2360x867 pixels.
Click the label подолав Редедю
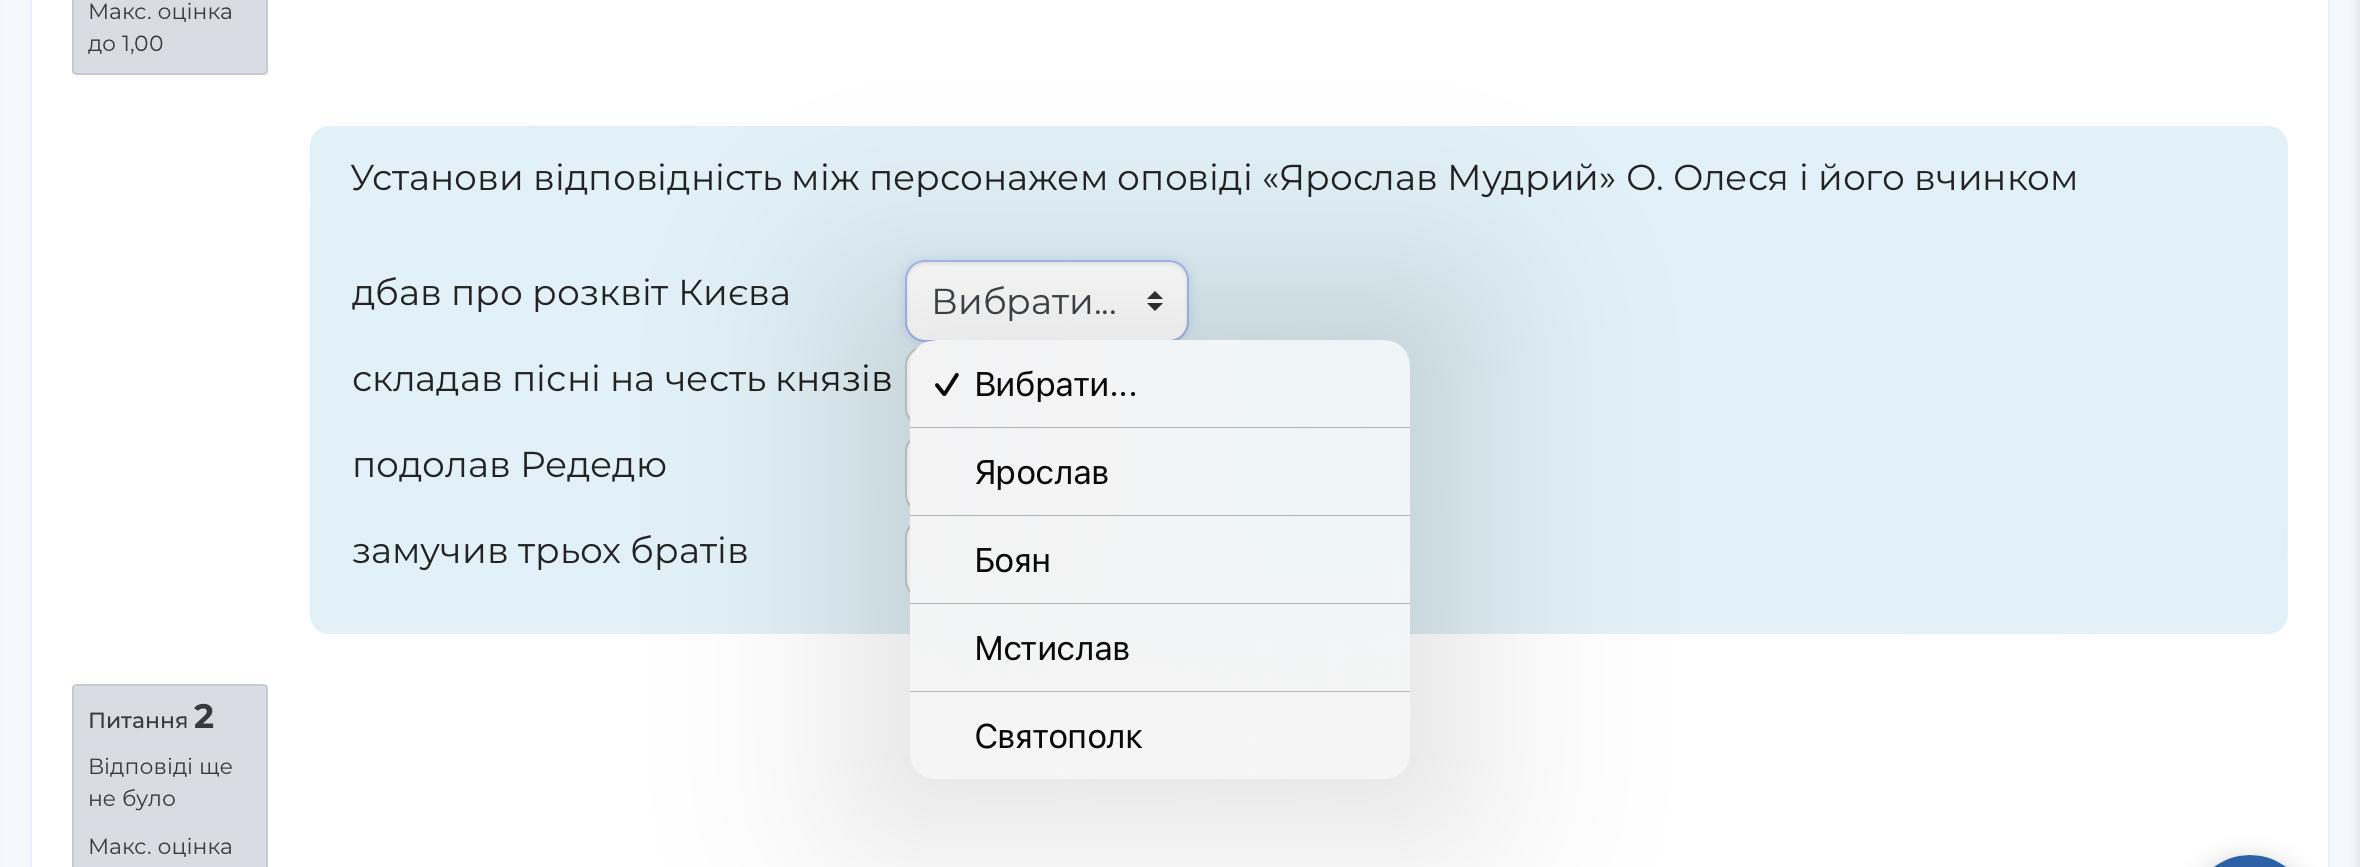pyautogui.click(x=509, y=466)
